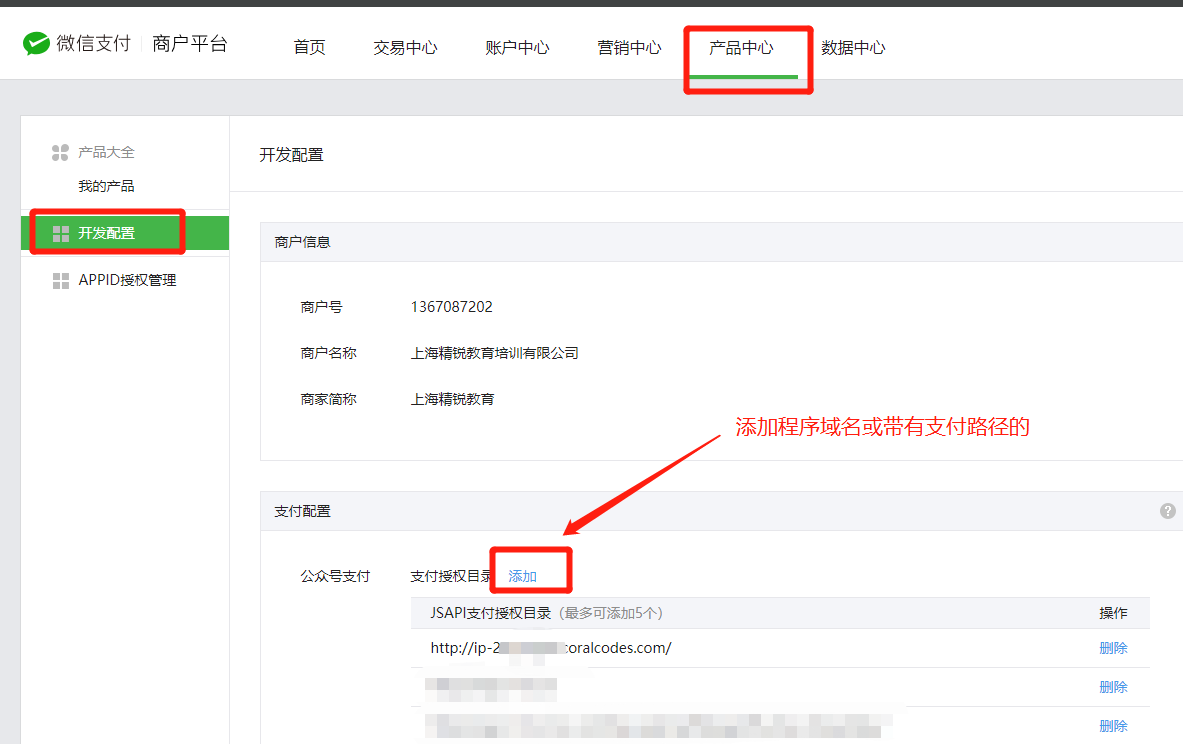Screen dimensions: 1183x744
Task: Click the 开发配置 page heading
Action: [291, 155]
